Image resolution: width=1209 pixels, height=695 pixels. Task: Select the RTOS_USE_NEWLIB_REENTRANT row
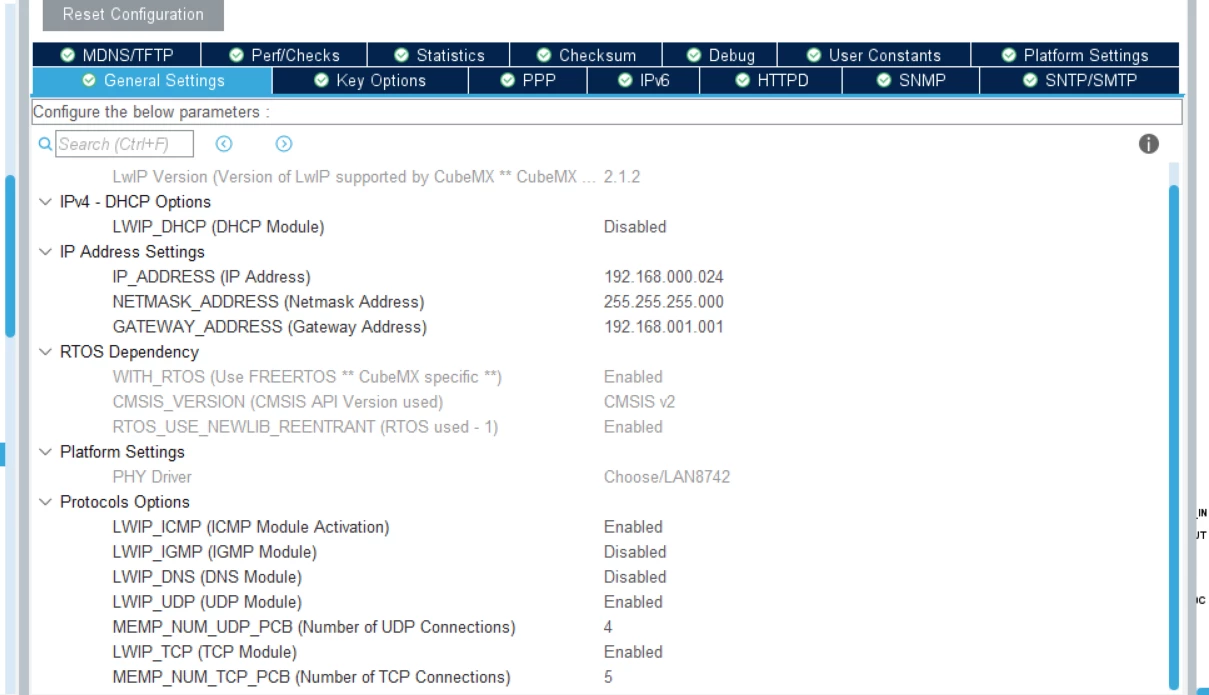[600, 427]
